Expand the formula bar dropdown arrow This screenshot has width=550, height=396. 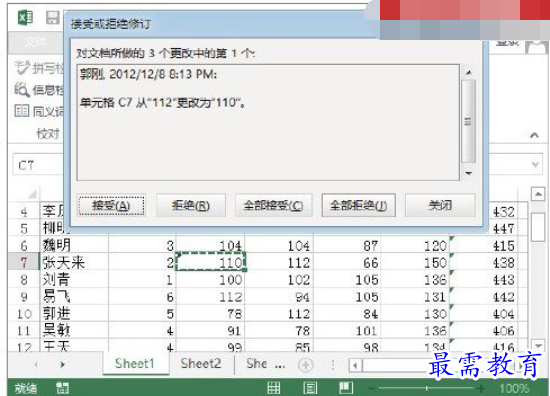(535, 164)
